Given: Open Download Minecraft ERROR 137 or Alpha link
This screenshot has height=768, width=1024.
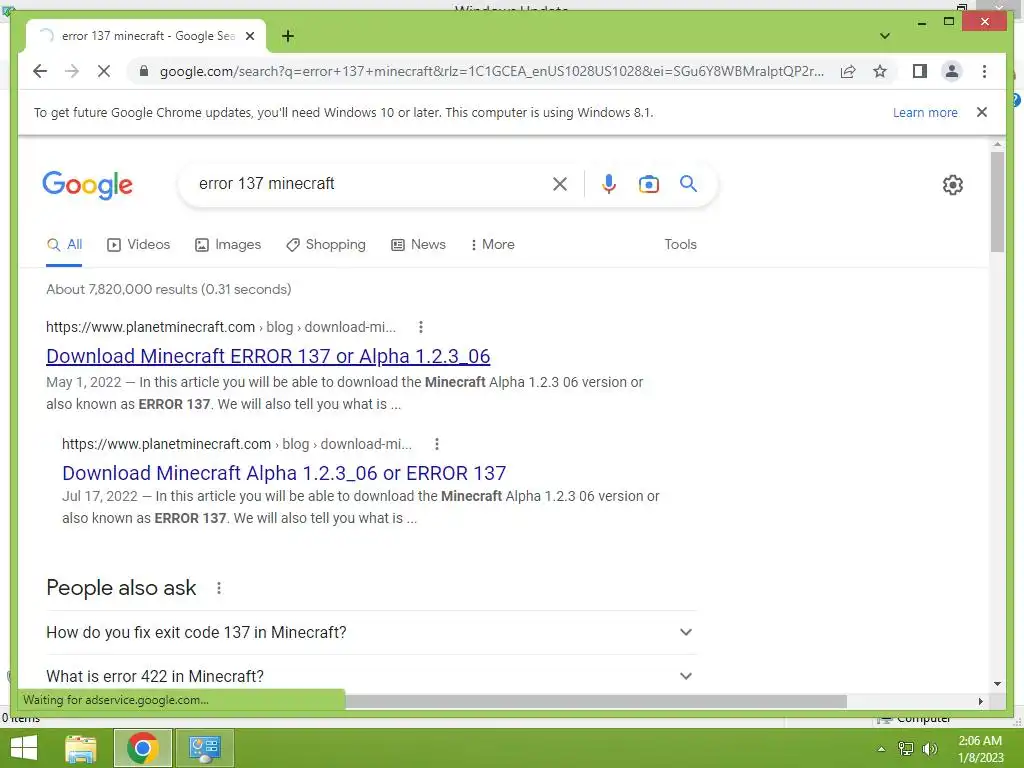Looking at the screenshot, I should coord(268,356).
